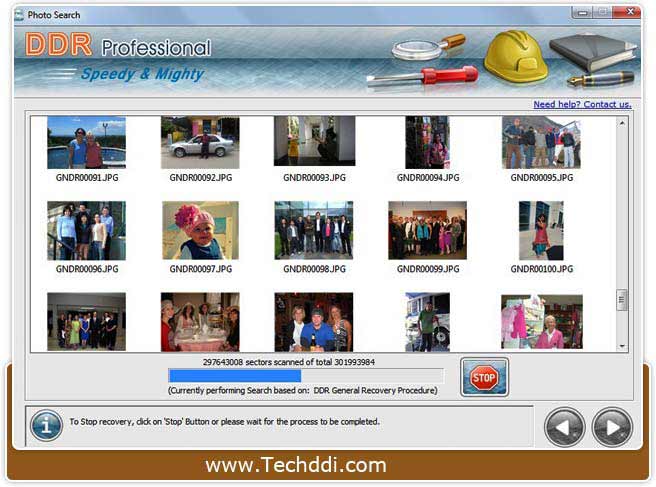
Task: Minimize the Photo Search window
Action: tap(582, 13)
